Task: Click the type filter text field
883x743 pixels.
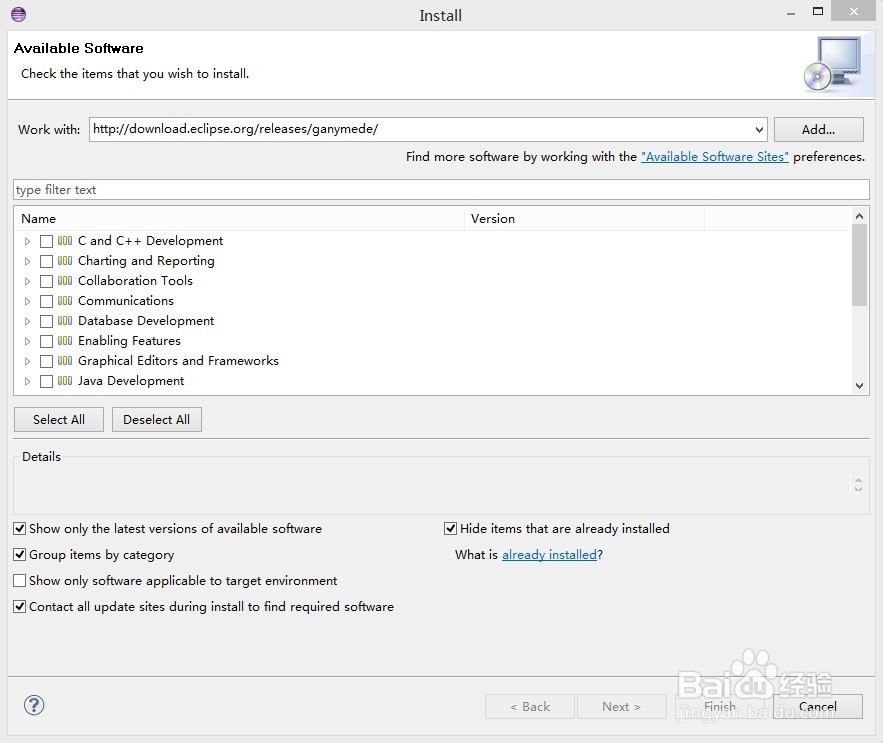Action: (440, 189)
